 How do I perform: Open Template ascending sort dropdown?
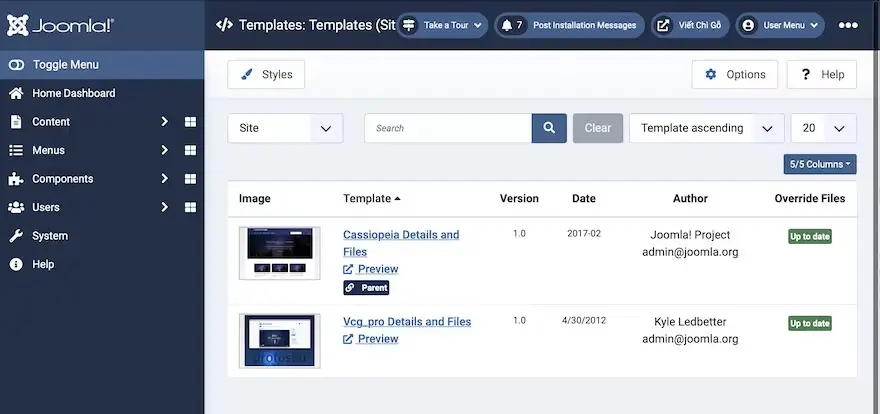[706, 128]
